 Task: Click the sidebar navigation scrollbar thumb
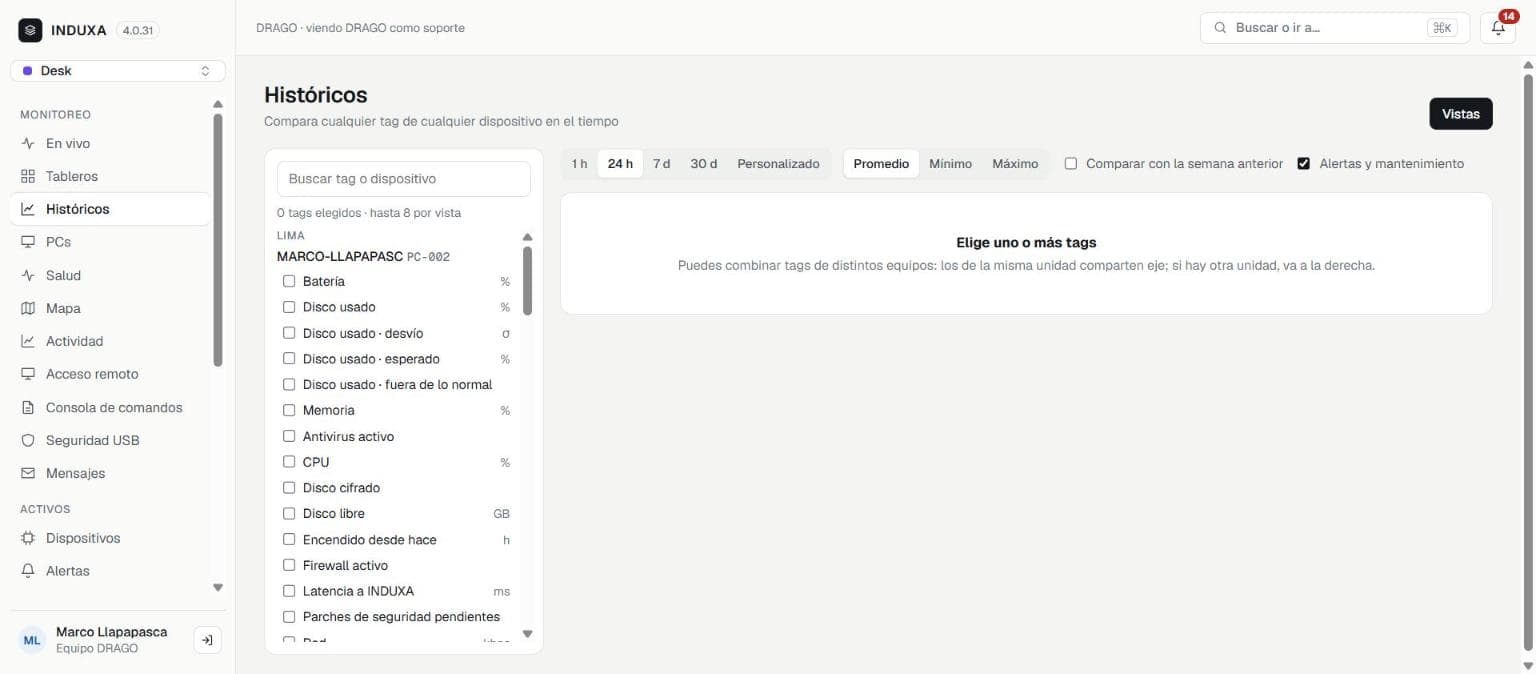(x=218, y=240)
